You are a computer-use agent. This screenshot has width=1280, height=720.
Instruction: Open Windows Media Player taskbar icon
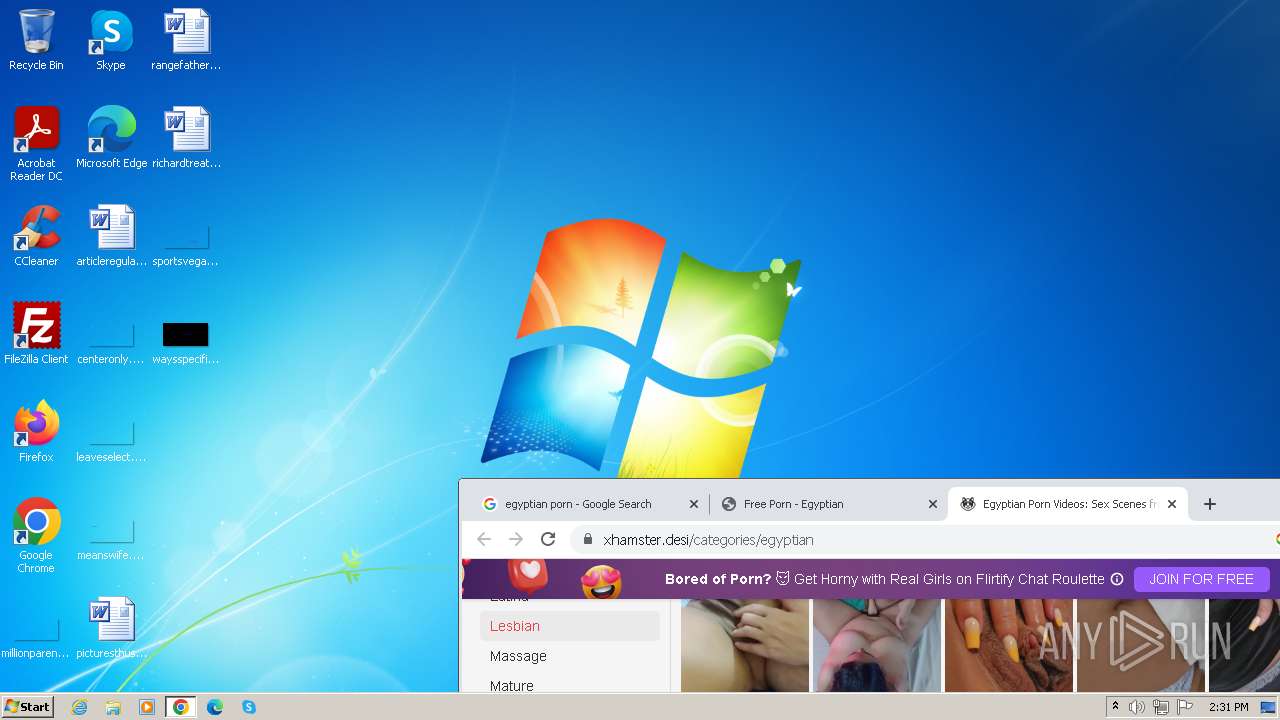pyautogui.click(x=147, y=707)
